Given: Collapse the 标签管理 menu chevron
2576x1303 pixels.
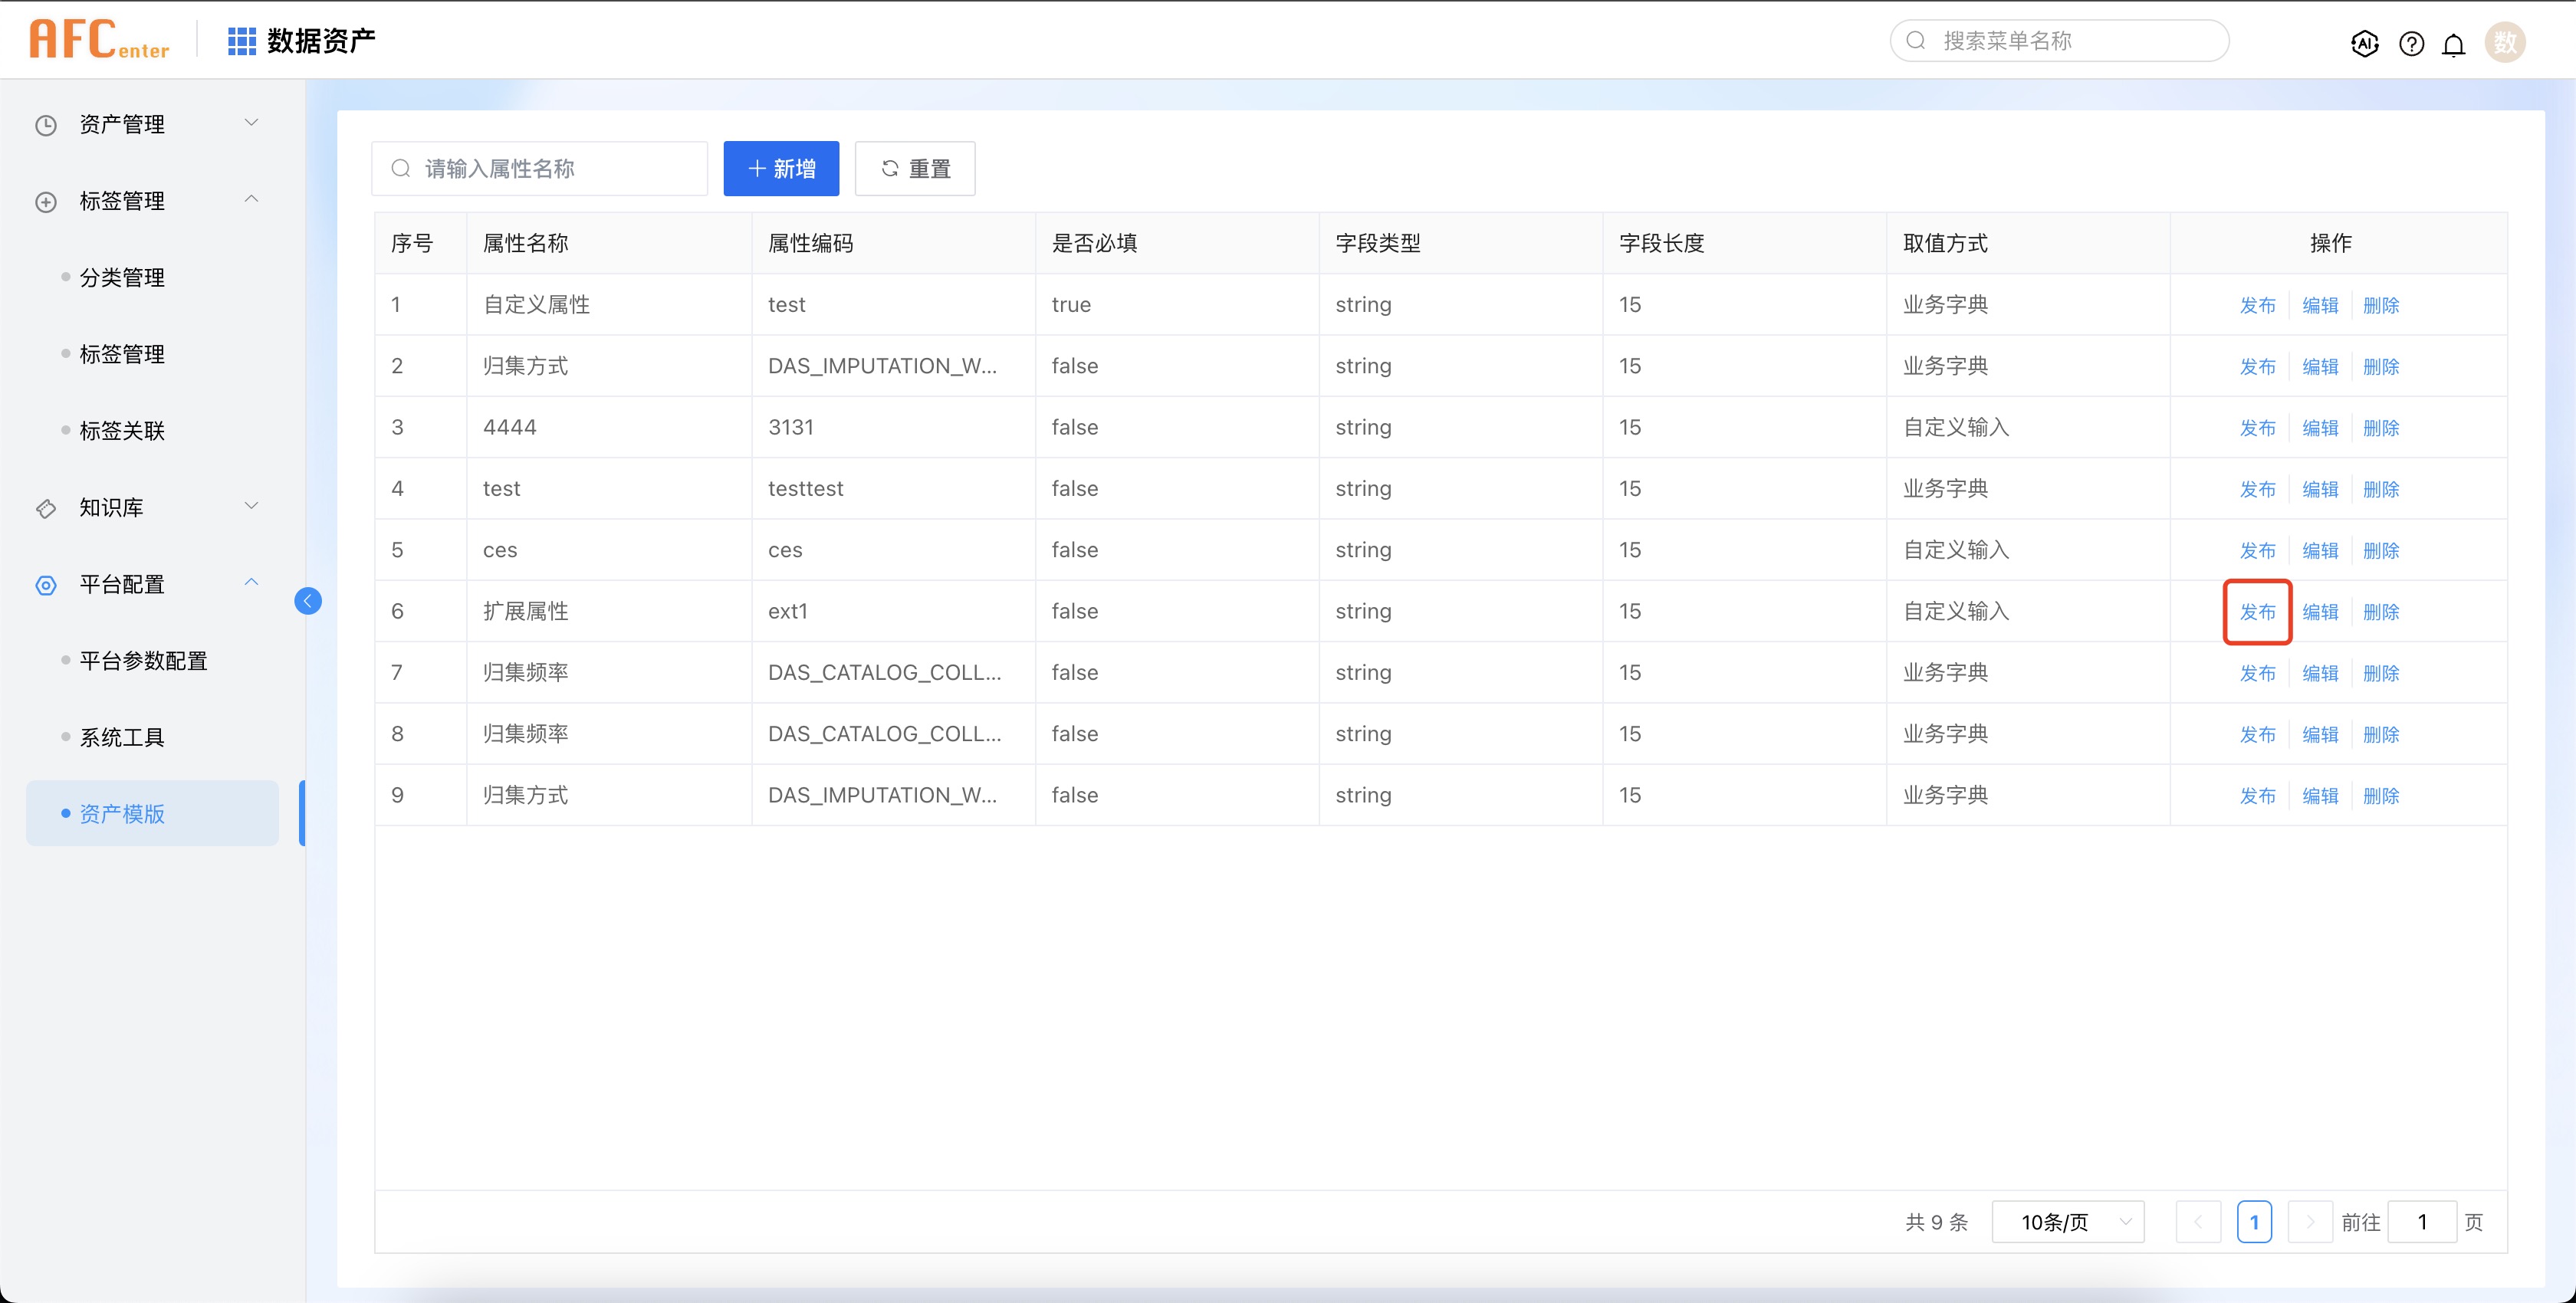Looking at the screenshot, I should tap(252, 199).
